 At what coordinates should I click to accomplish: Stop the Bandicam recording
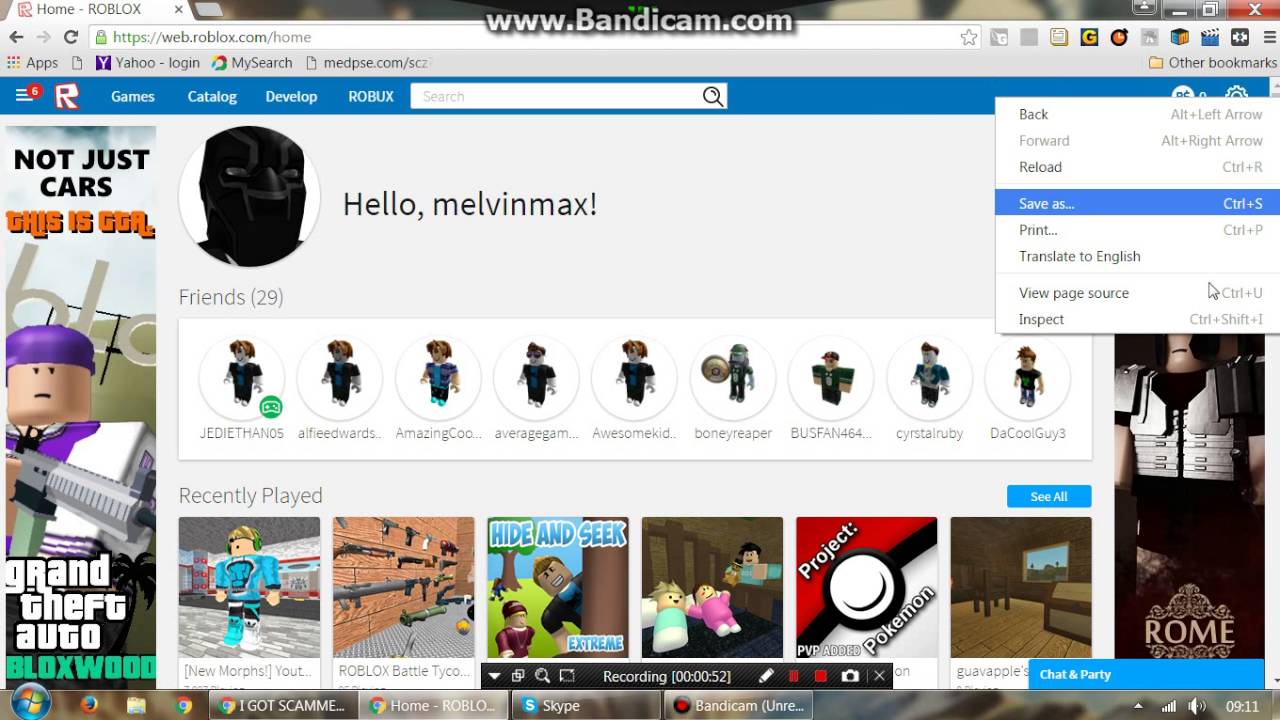coord(821,676)
